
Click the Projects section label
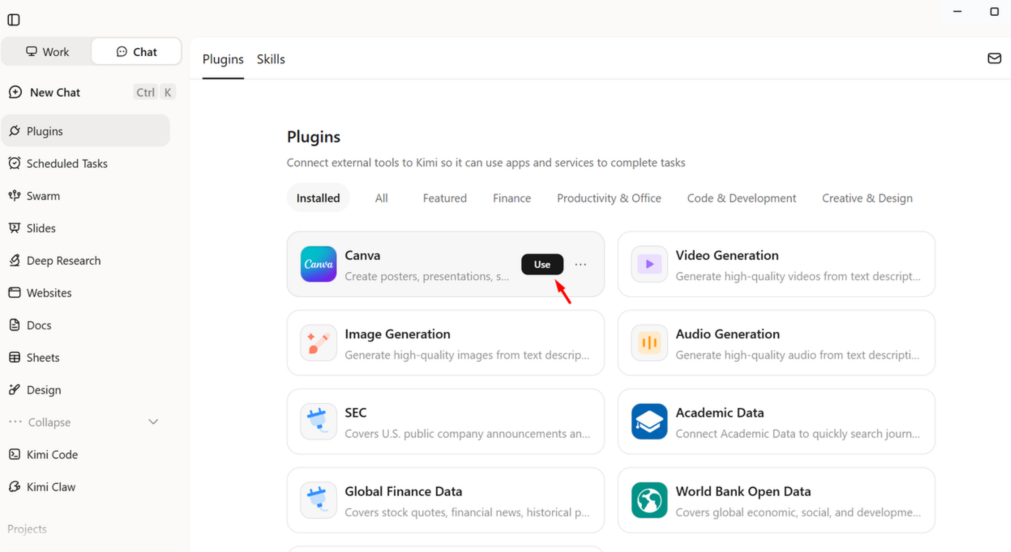[27, 529]
